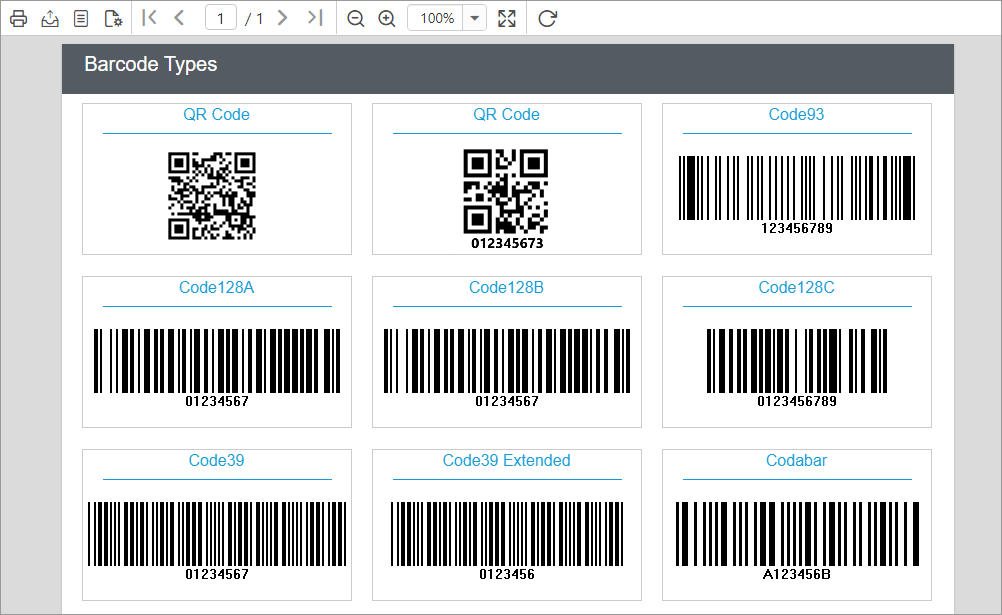Click the Codabar title text
Screen dimensions: 1002x615
pos(796,460)
